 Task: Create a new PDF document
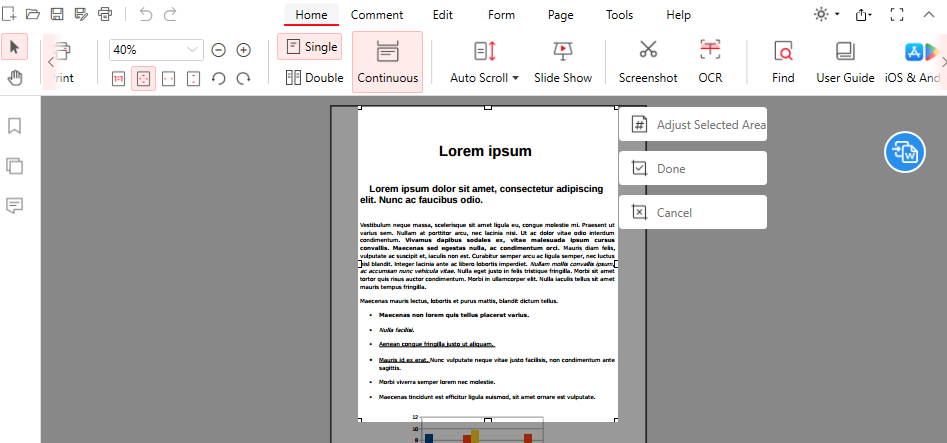[10, 14]
